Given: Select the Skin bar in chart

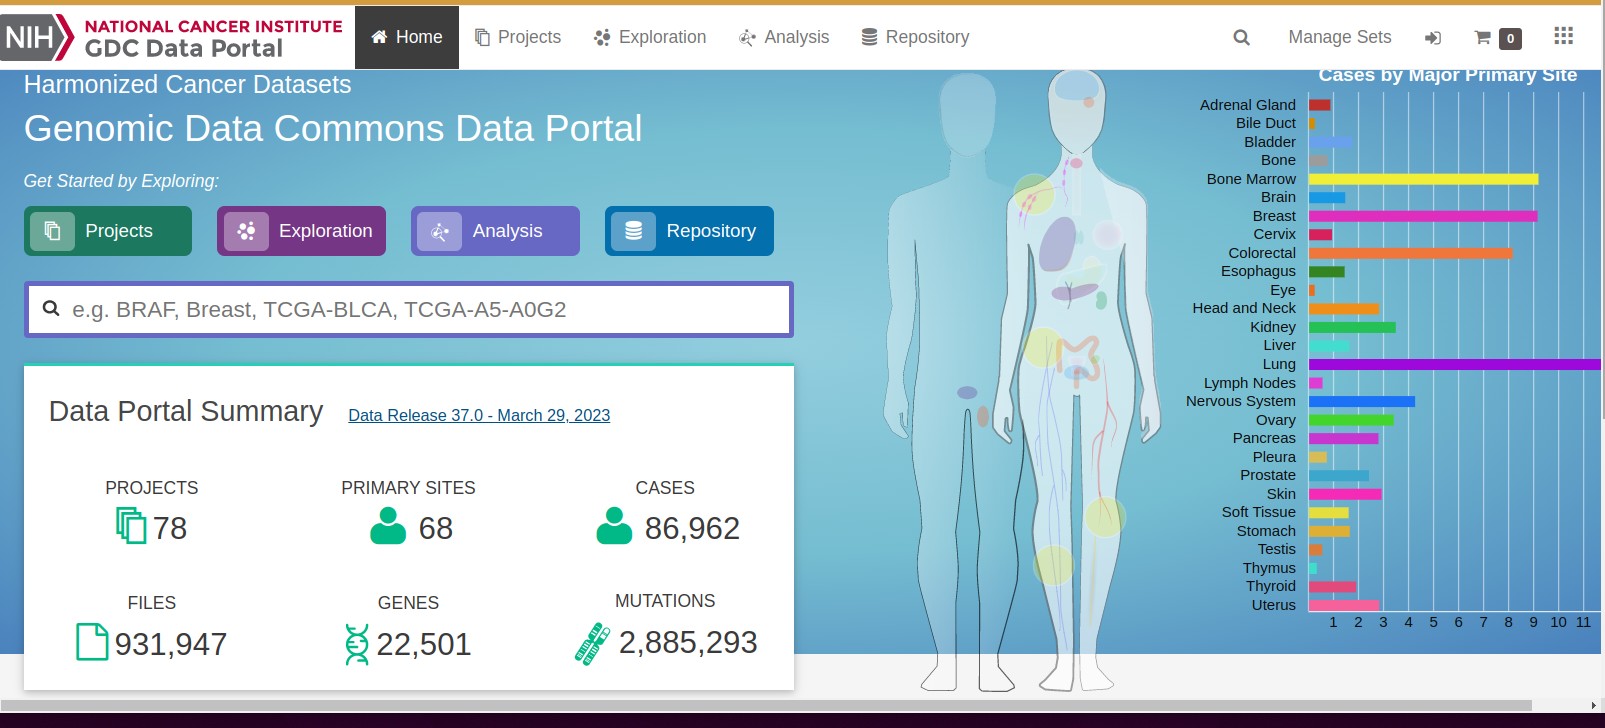Looking at the screenshot, I should pos(1345,494).
